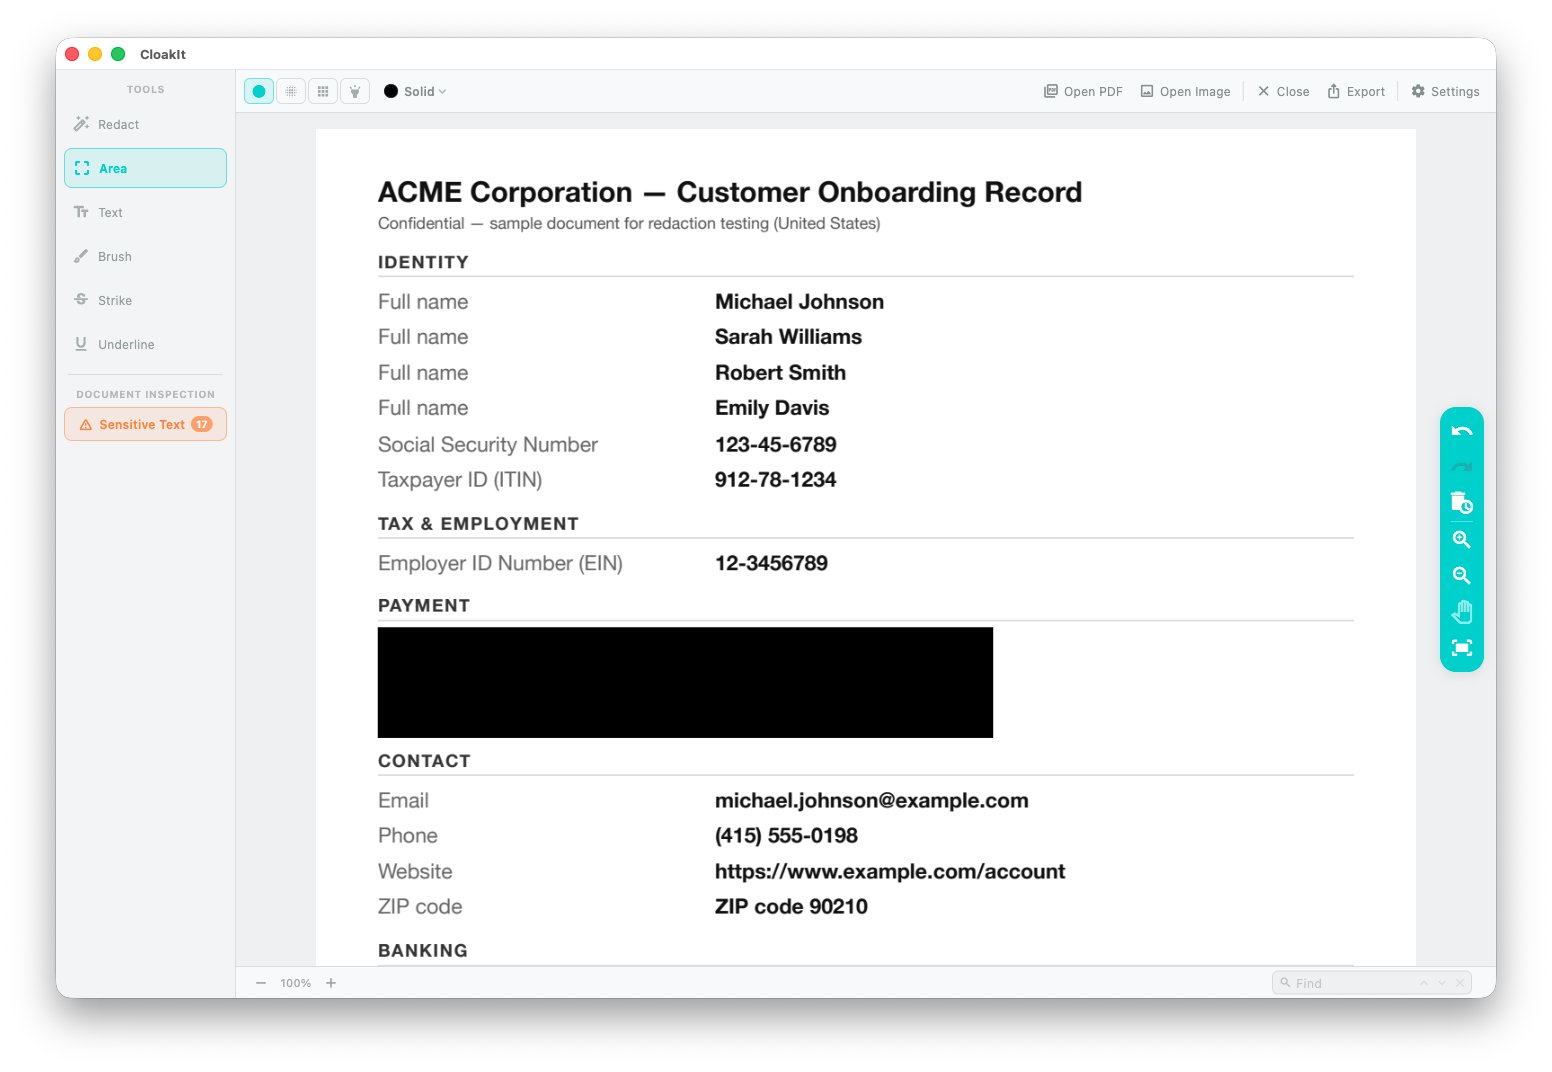
Task: Zoom in using the magnifier plus icon
Action: (1461, 539)
